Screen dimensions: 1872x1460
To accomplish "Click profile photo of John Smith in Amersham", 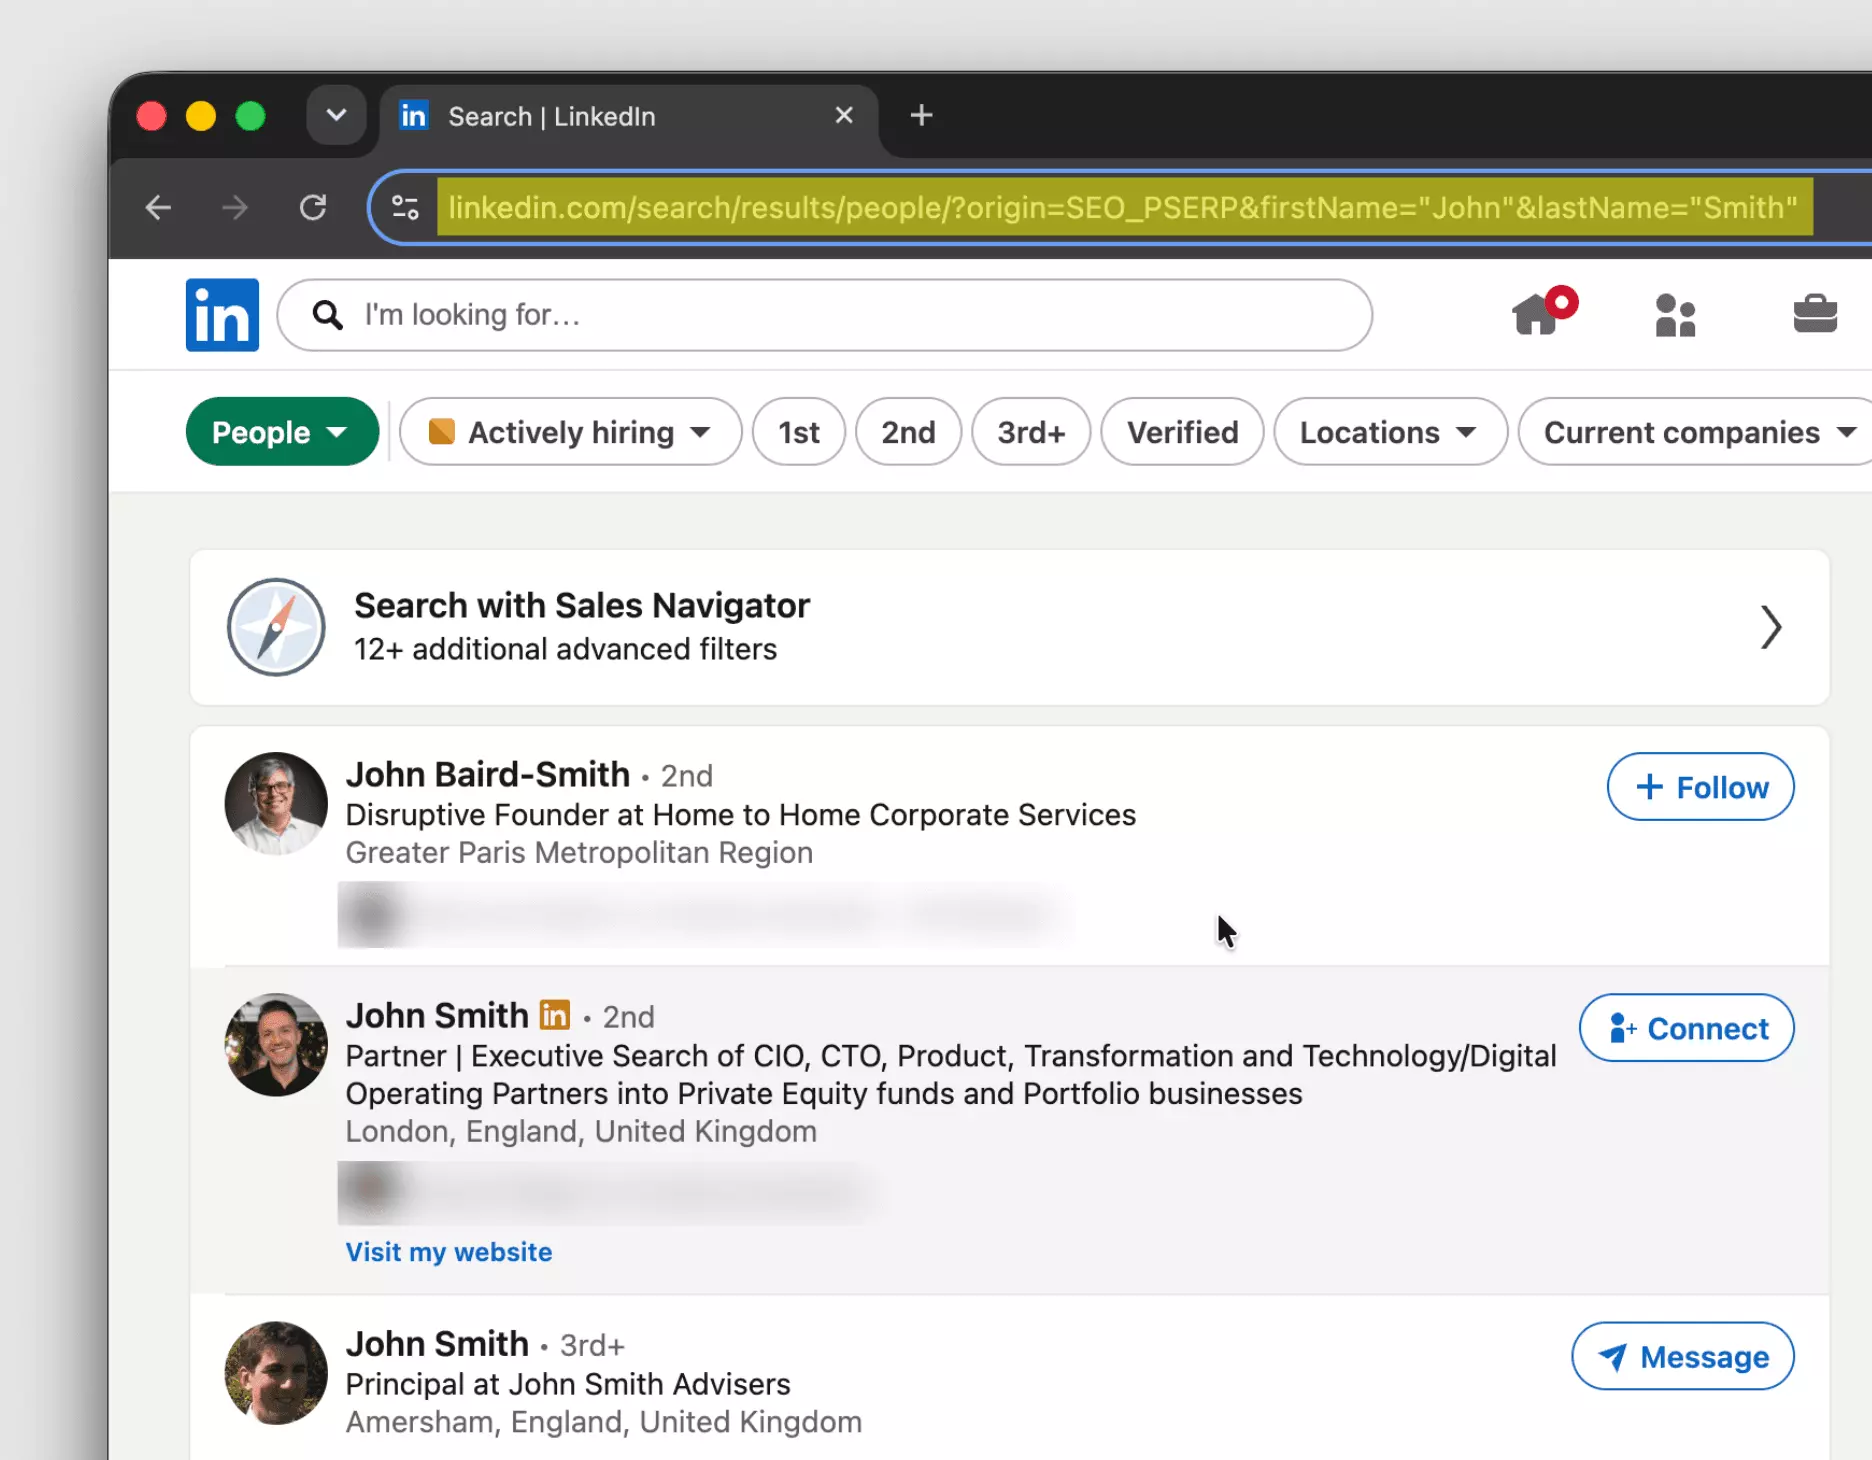I will (x=276, y=1373).
